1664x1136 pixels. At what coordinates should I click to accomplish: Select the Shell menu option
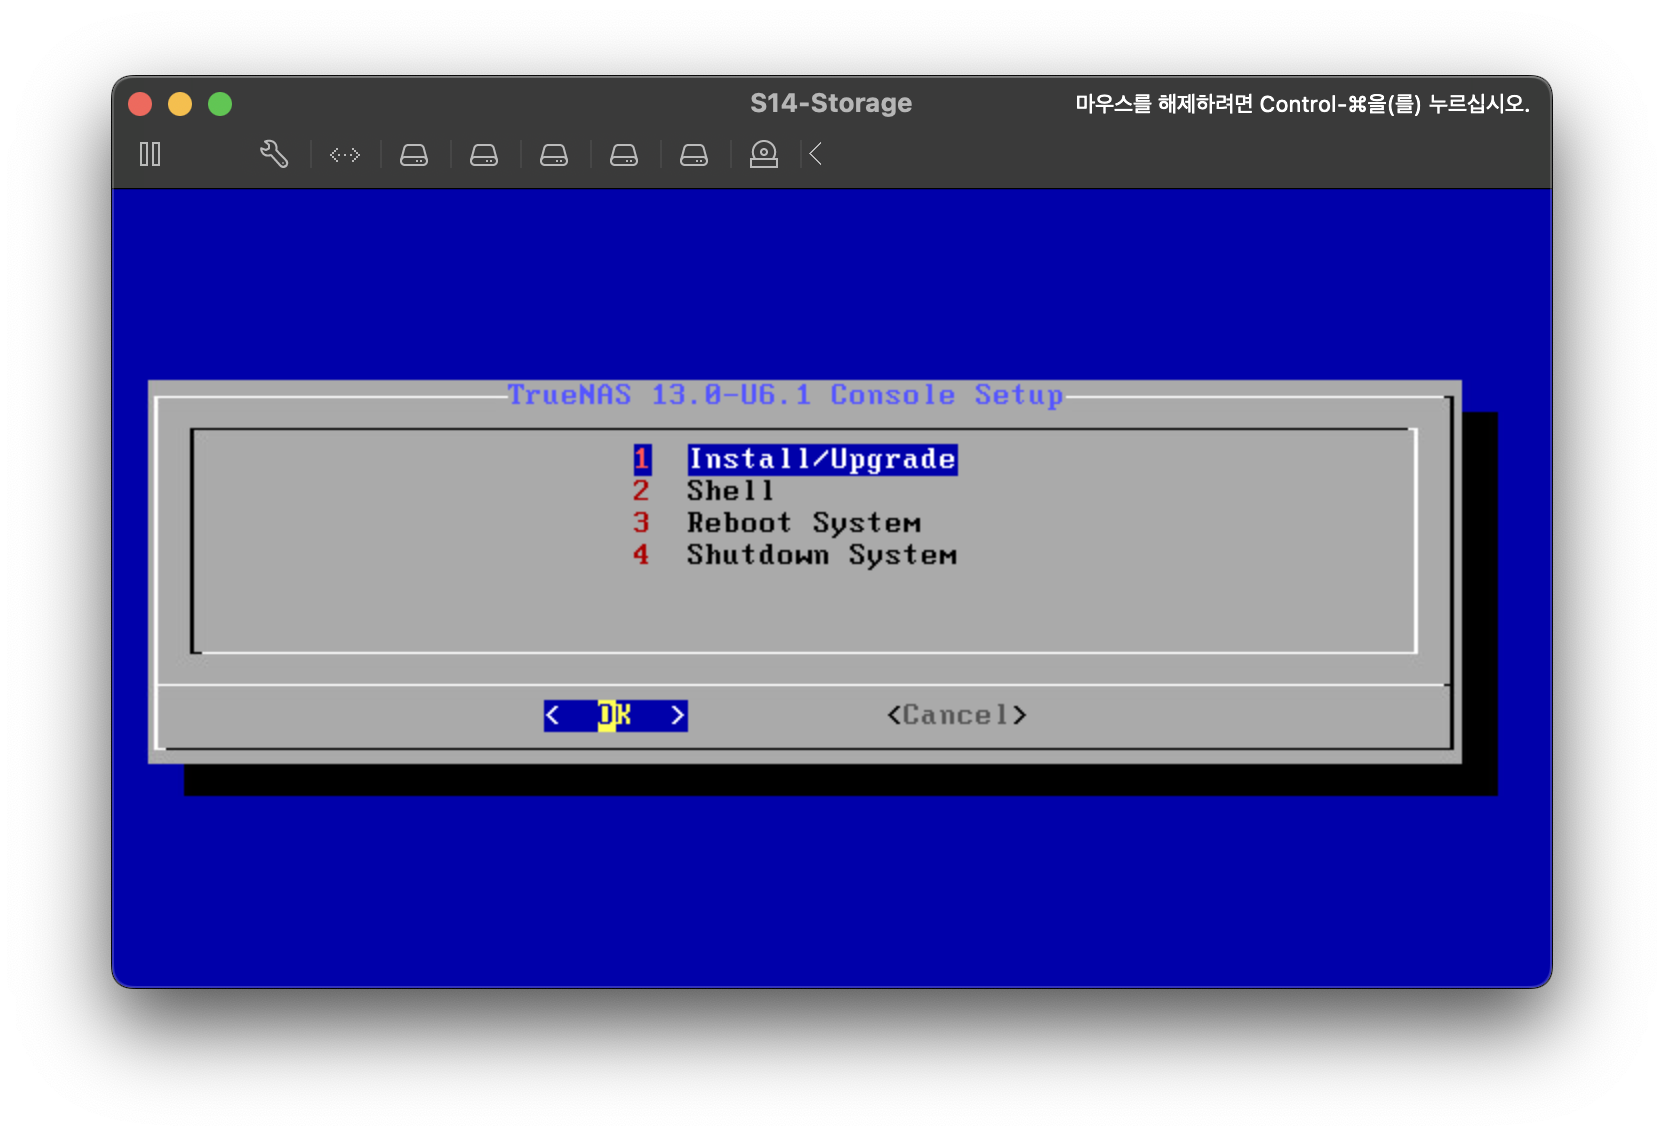click(730, 491)
